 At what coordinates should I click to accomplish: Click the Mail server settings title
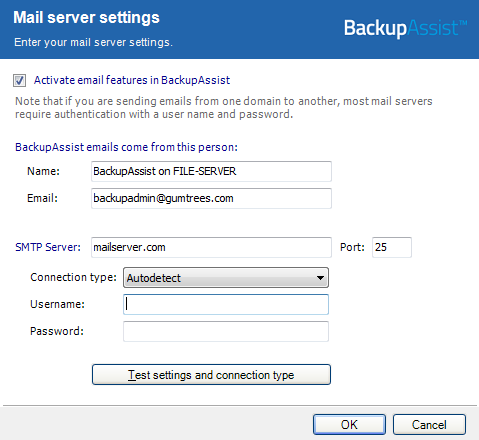(x=87, y=17)
